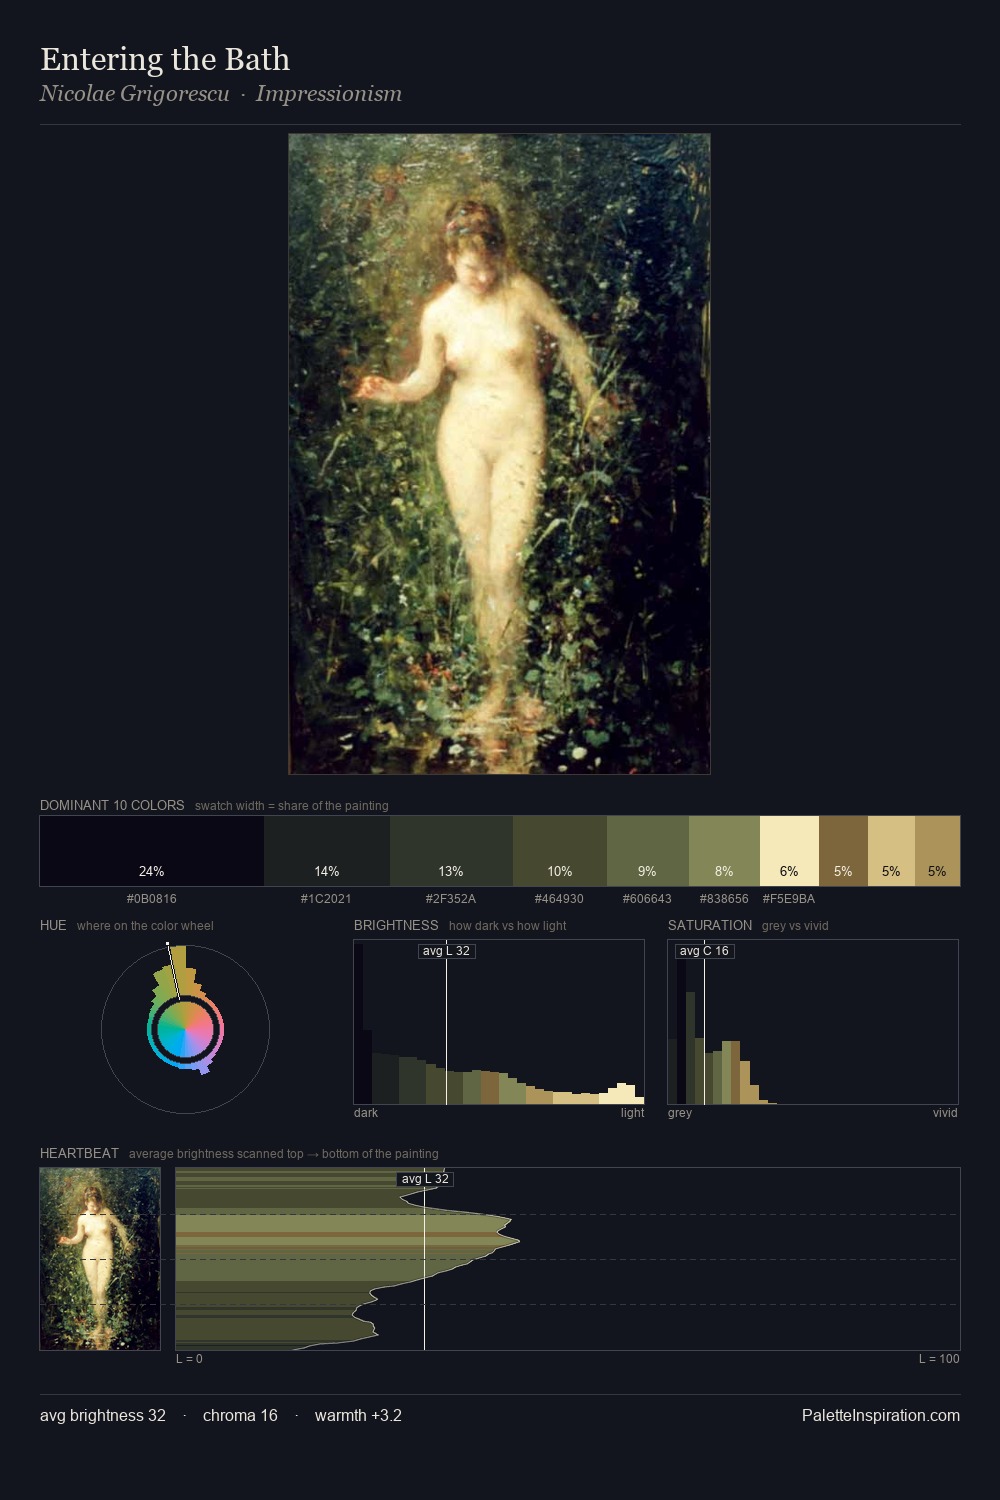Choose the 9% green swatch
1000x1500 pixels.
pyautogui.click(x=648, y=851)
